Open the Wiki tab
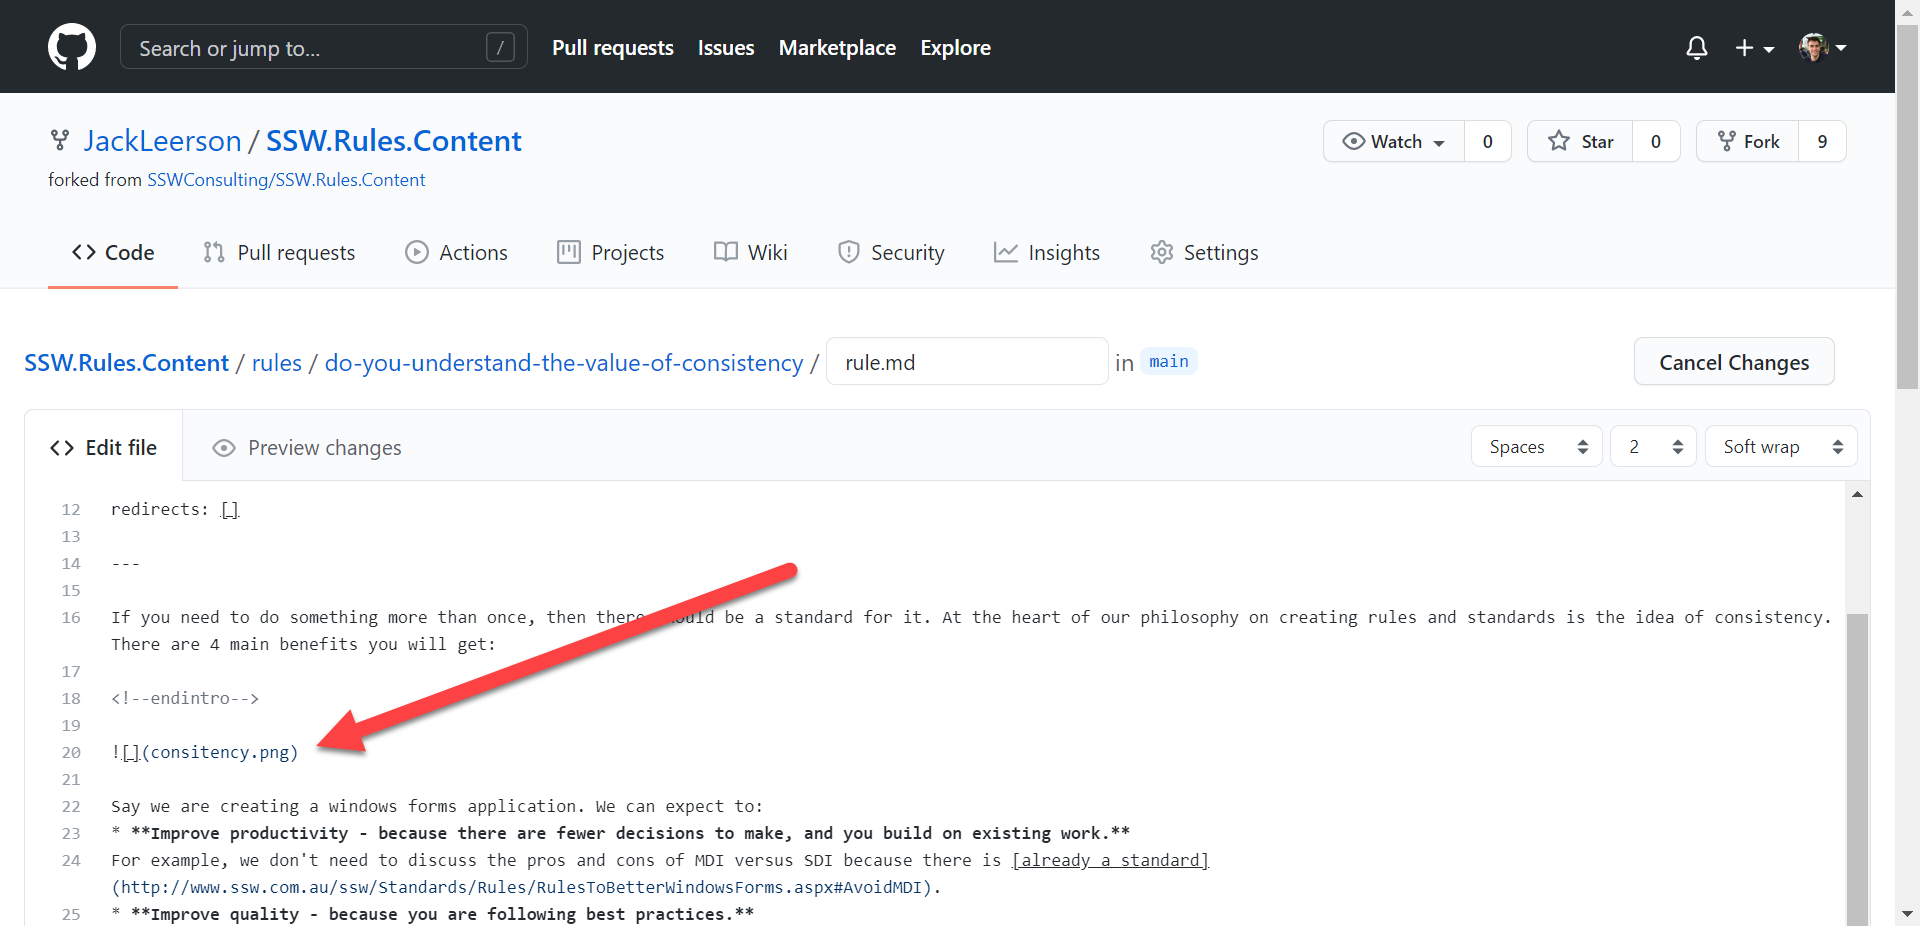This screenshot has width=1920, height=926. [750, 253]
